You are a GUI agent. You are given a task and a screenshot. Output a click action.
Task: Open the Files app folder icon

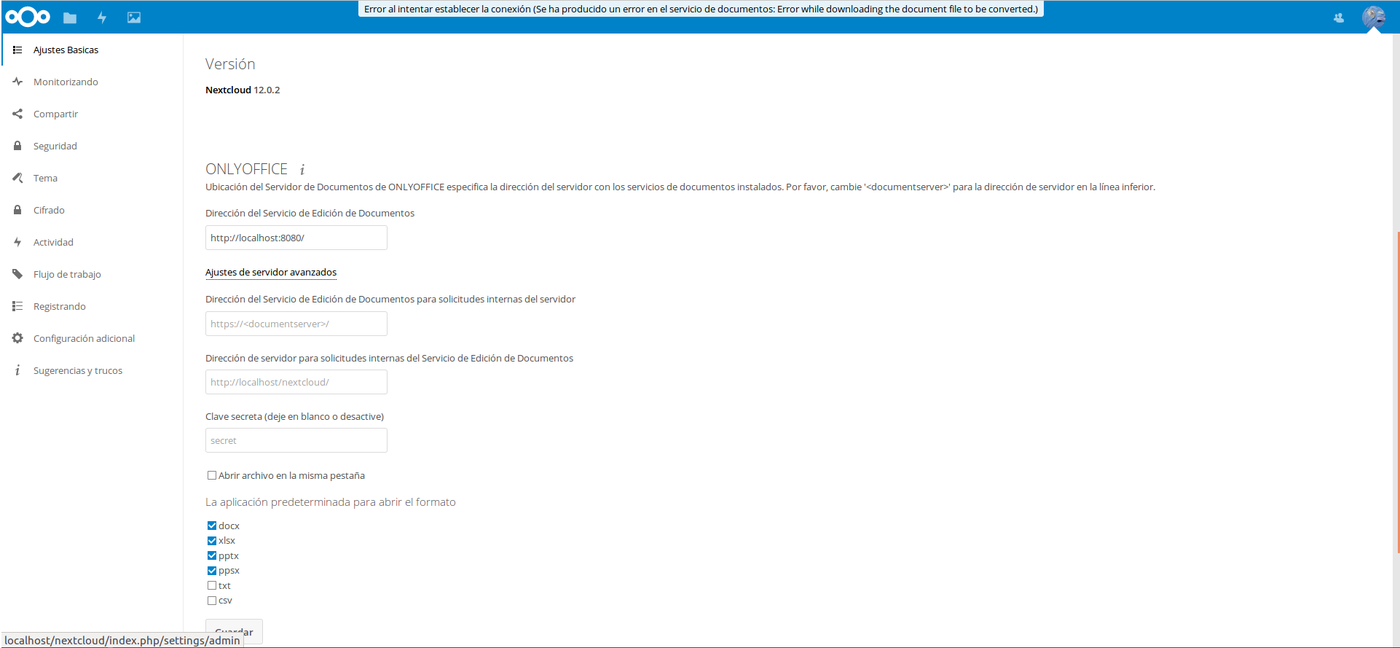70,18
